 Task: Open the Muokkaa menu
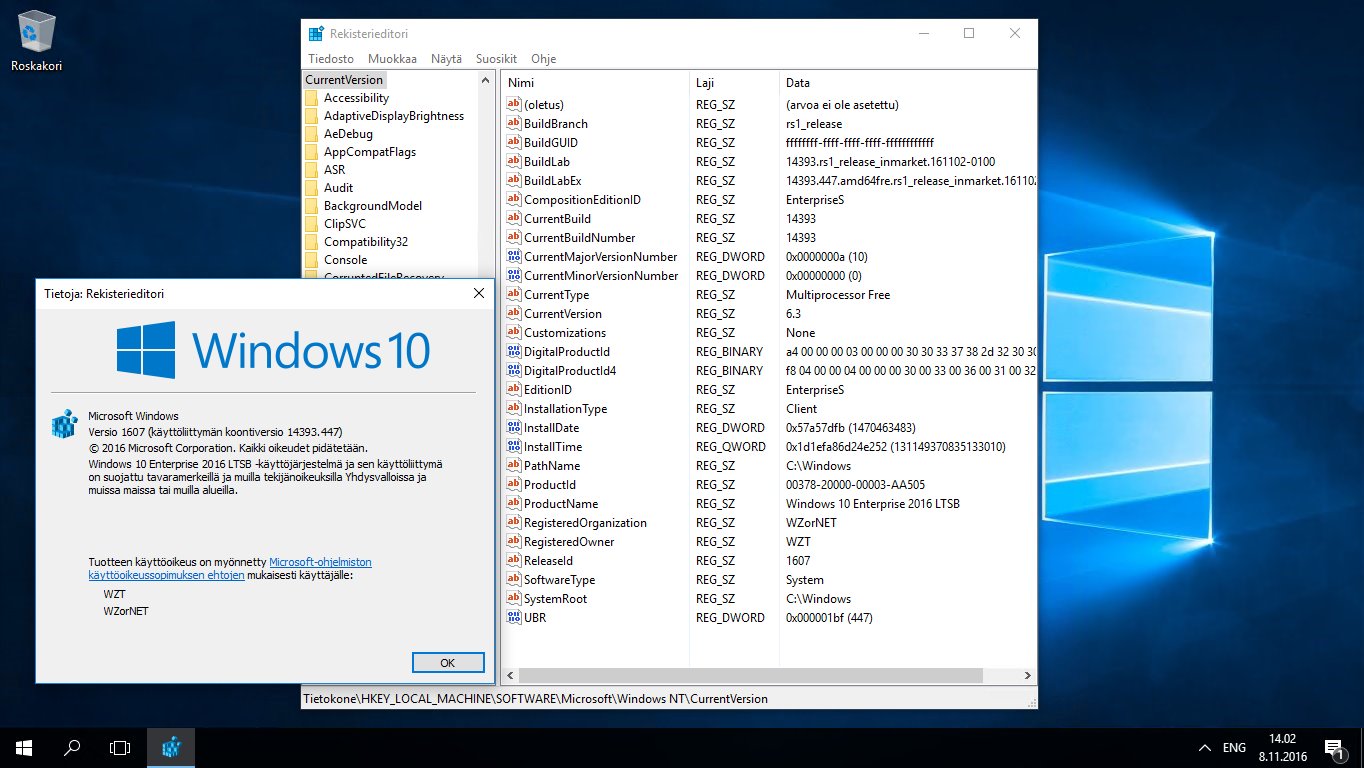pyautogui.click(x=392, y=59)
